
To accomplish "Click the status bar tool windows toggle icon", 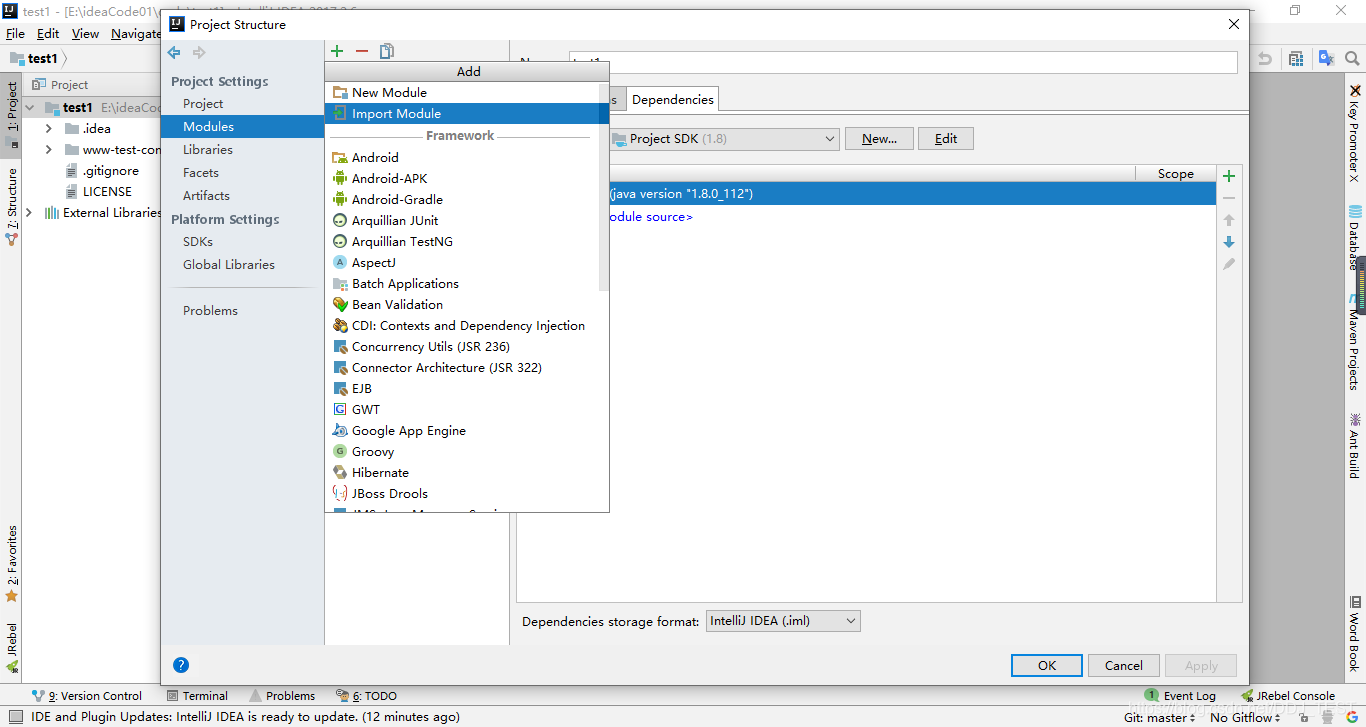I will pos(15,716).
